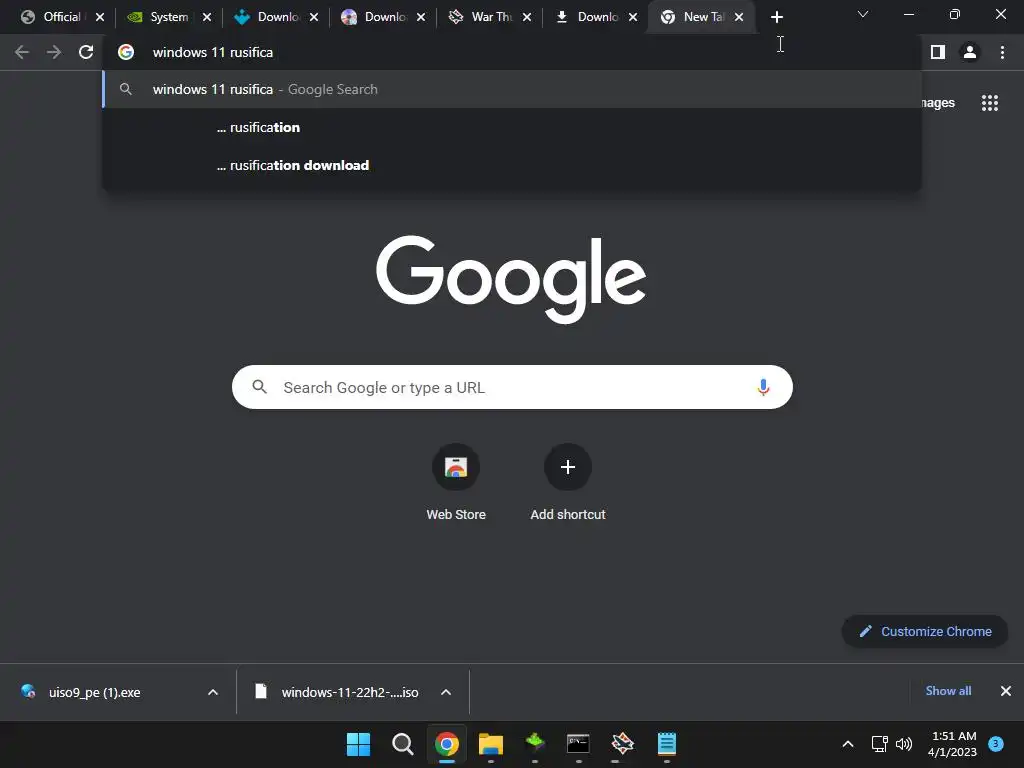Open the green uTorrent-like taskbar icon
Screen dimensions: 1024x768
[x=534, y=744]
